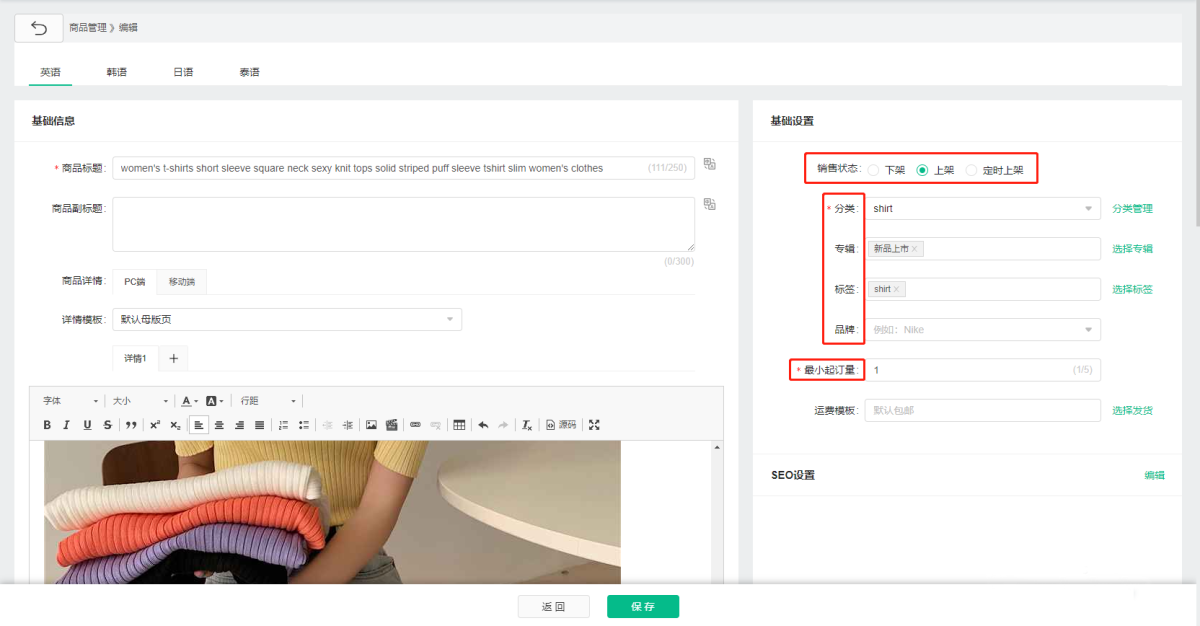Open the 分类 dropdown showing shirt
Image resolution: width=1200 pixels, height=626 pixels.
point(982,209)
